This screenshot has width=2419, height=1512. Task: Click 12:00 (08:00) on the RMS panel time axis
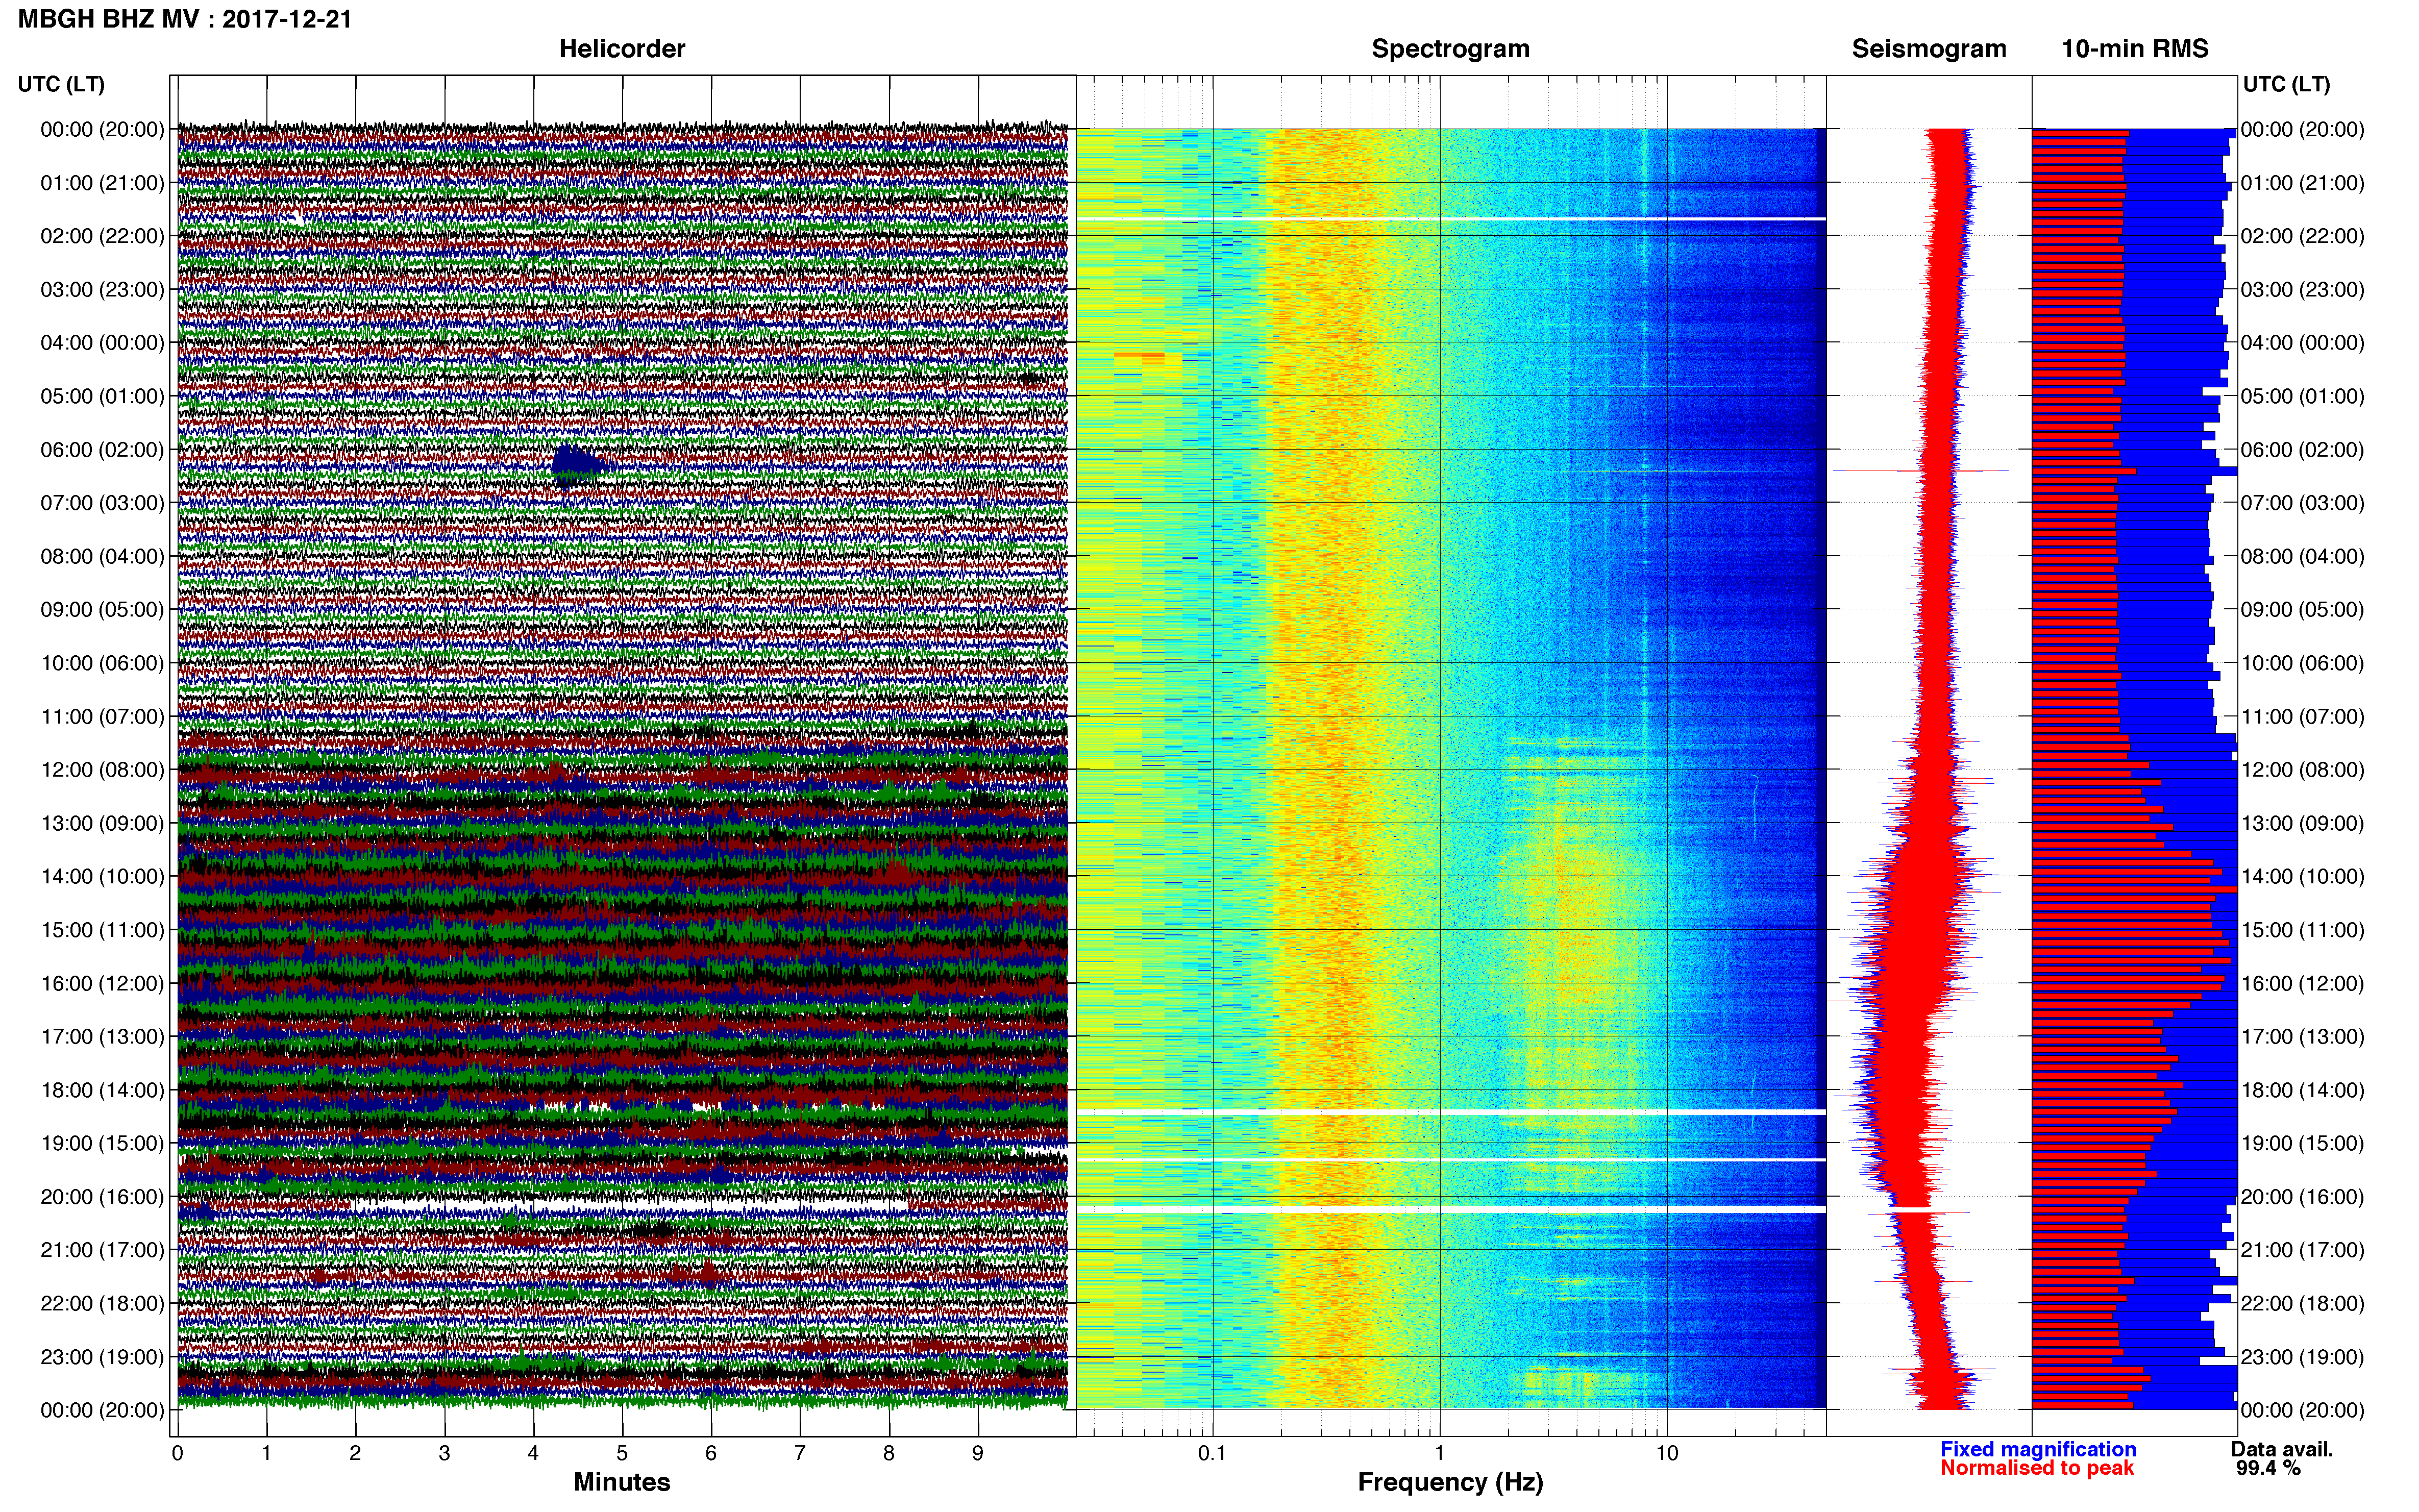[x=2302, y=770]
